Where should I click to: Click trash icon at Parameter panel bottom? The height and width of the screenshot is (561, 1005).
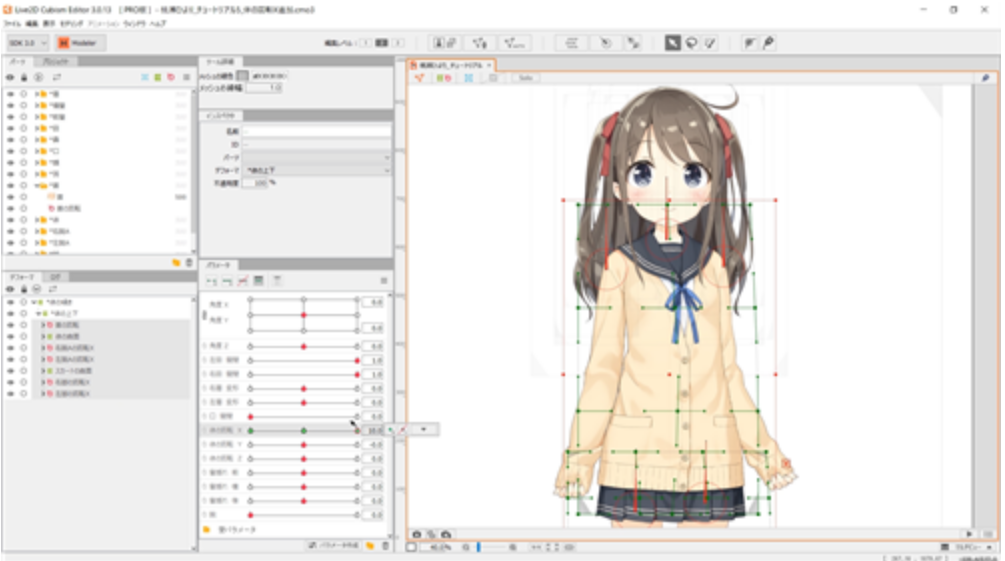pyautogui.click(x=385, y=546)
